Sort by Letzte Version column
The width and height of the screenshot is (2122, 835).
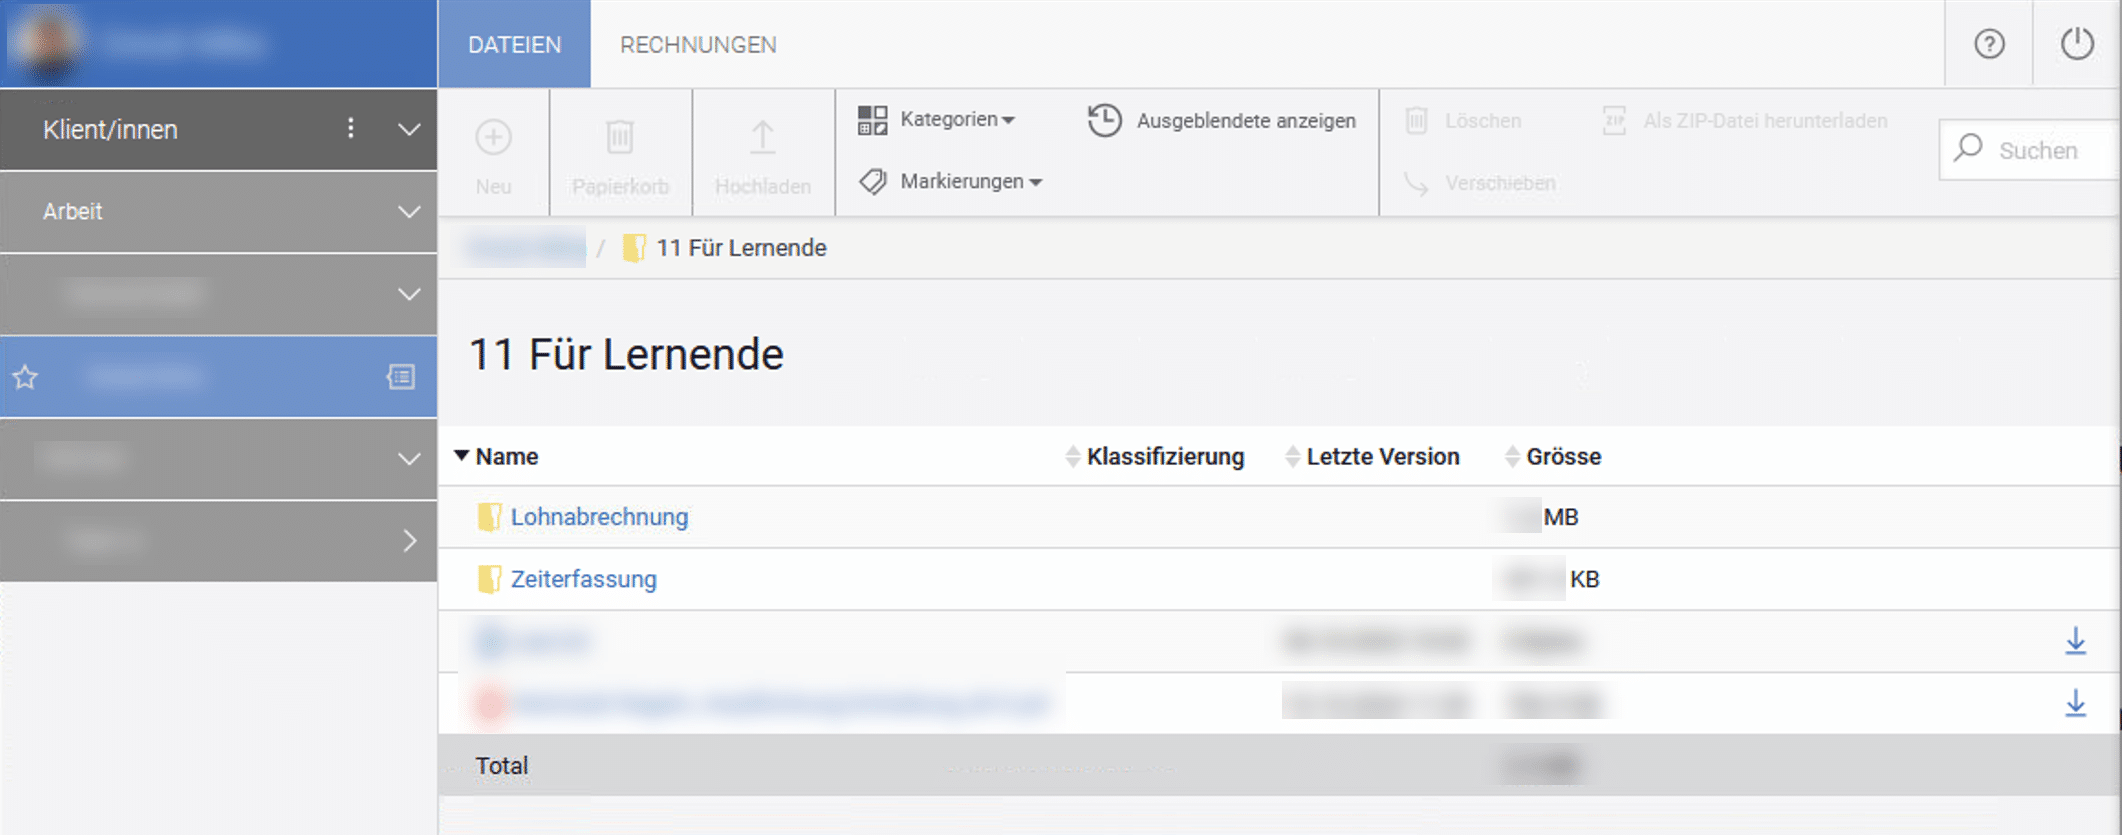1382,457
